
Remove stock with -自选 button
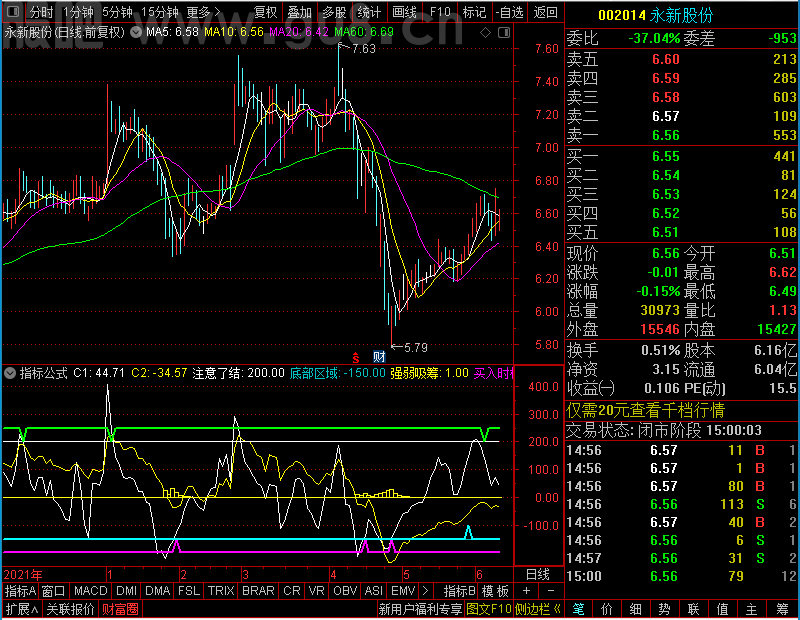509,12
